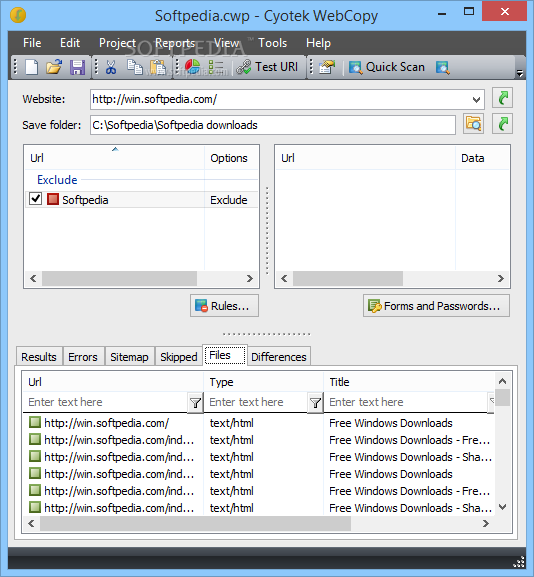Switch to the Results tab
Image resolution: width=534 pixels, height=577 pixels.
(x=39, y=357)
